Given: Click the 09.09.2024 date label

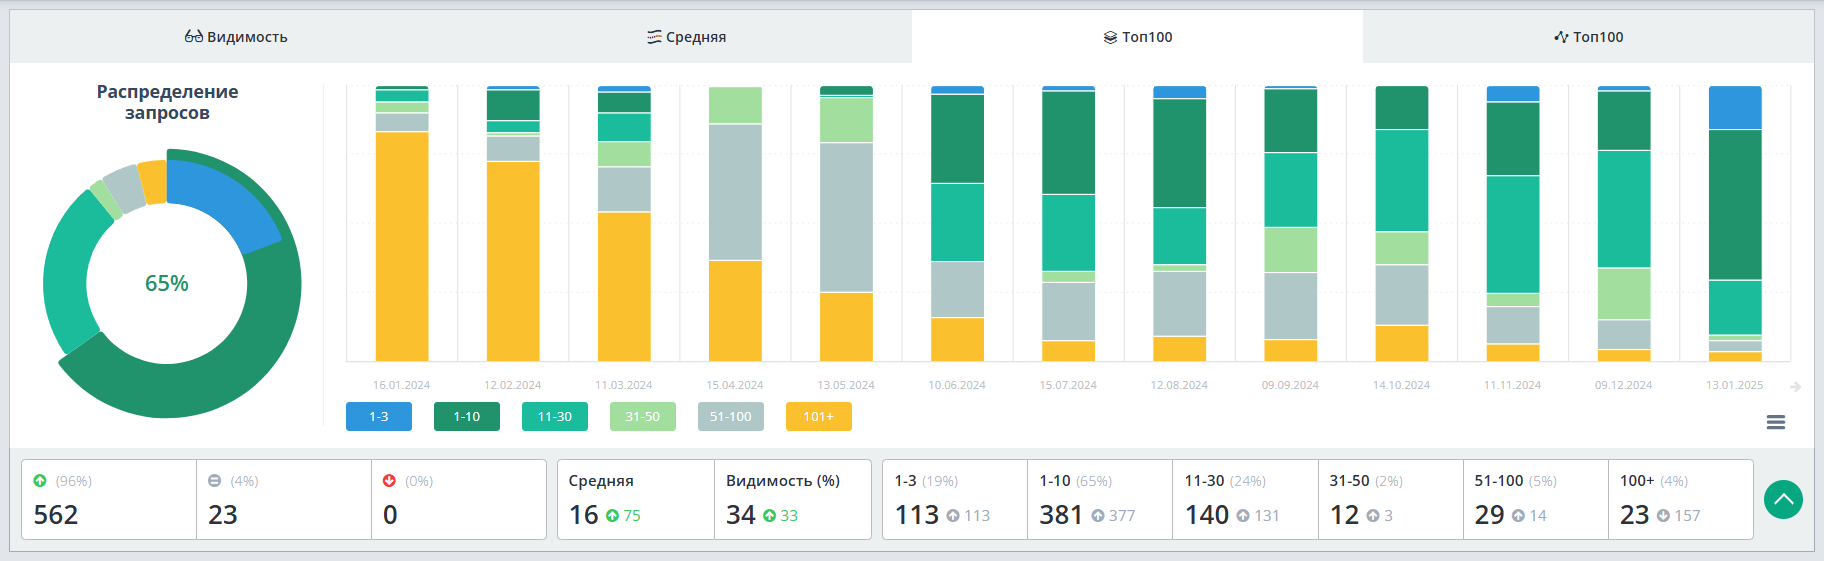Looking at the screenshot, I should (x=1290, y=385).
